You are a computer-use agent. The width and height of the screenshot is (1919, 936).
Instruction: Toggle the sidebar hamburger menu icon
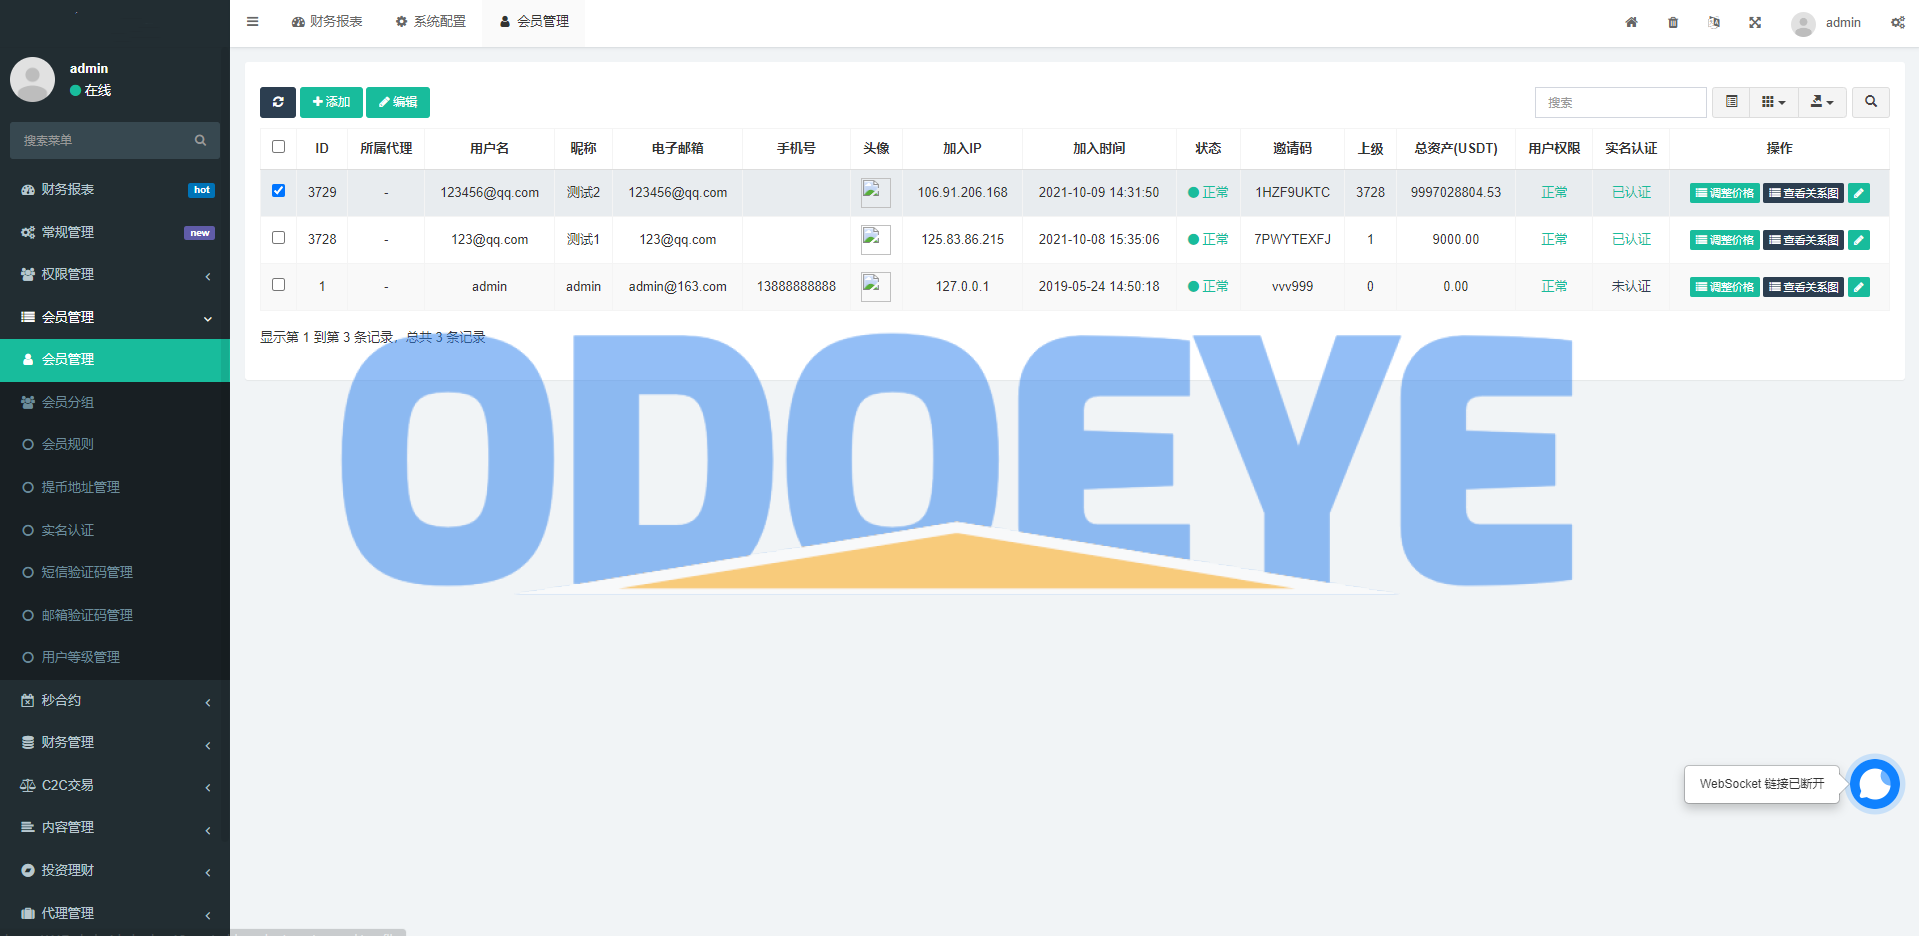pyautogui.click(x=252, y=22)
